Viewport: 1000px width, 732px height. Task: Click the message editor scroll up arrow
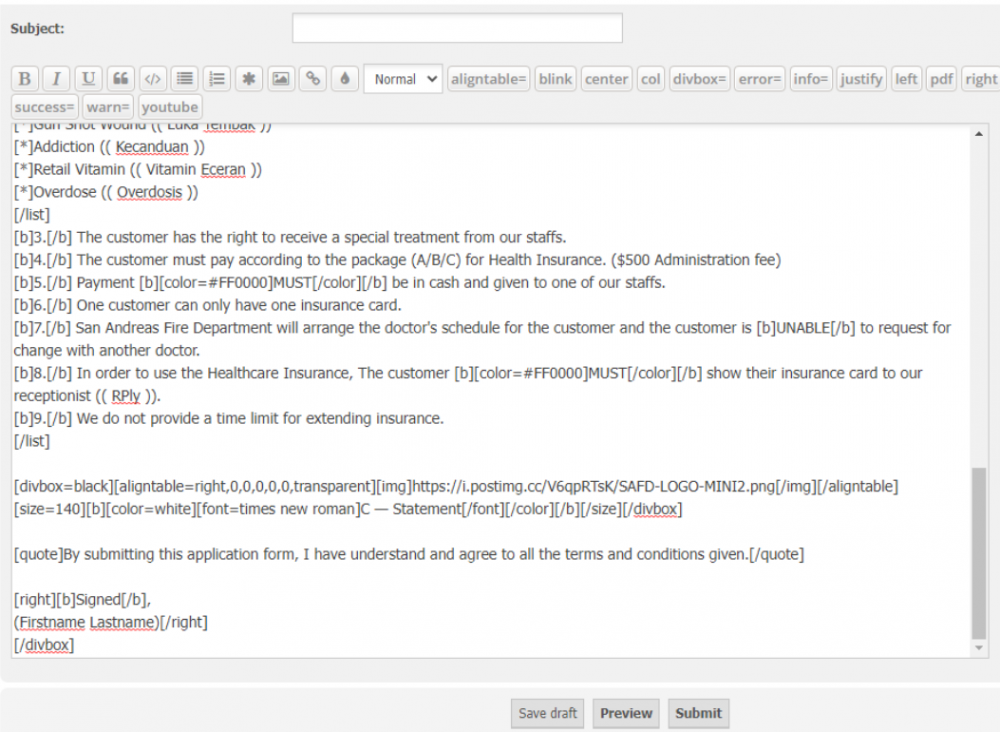click(x=978, y=134)
